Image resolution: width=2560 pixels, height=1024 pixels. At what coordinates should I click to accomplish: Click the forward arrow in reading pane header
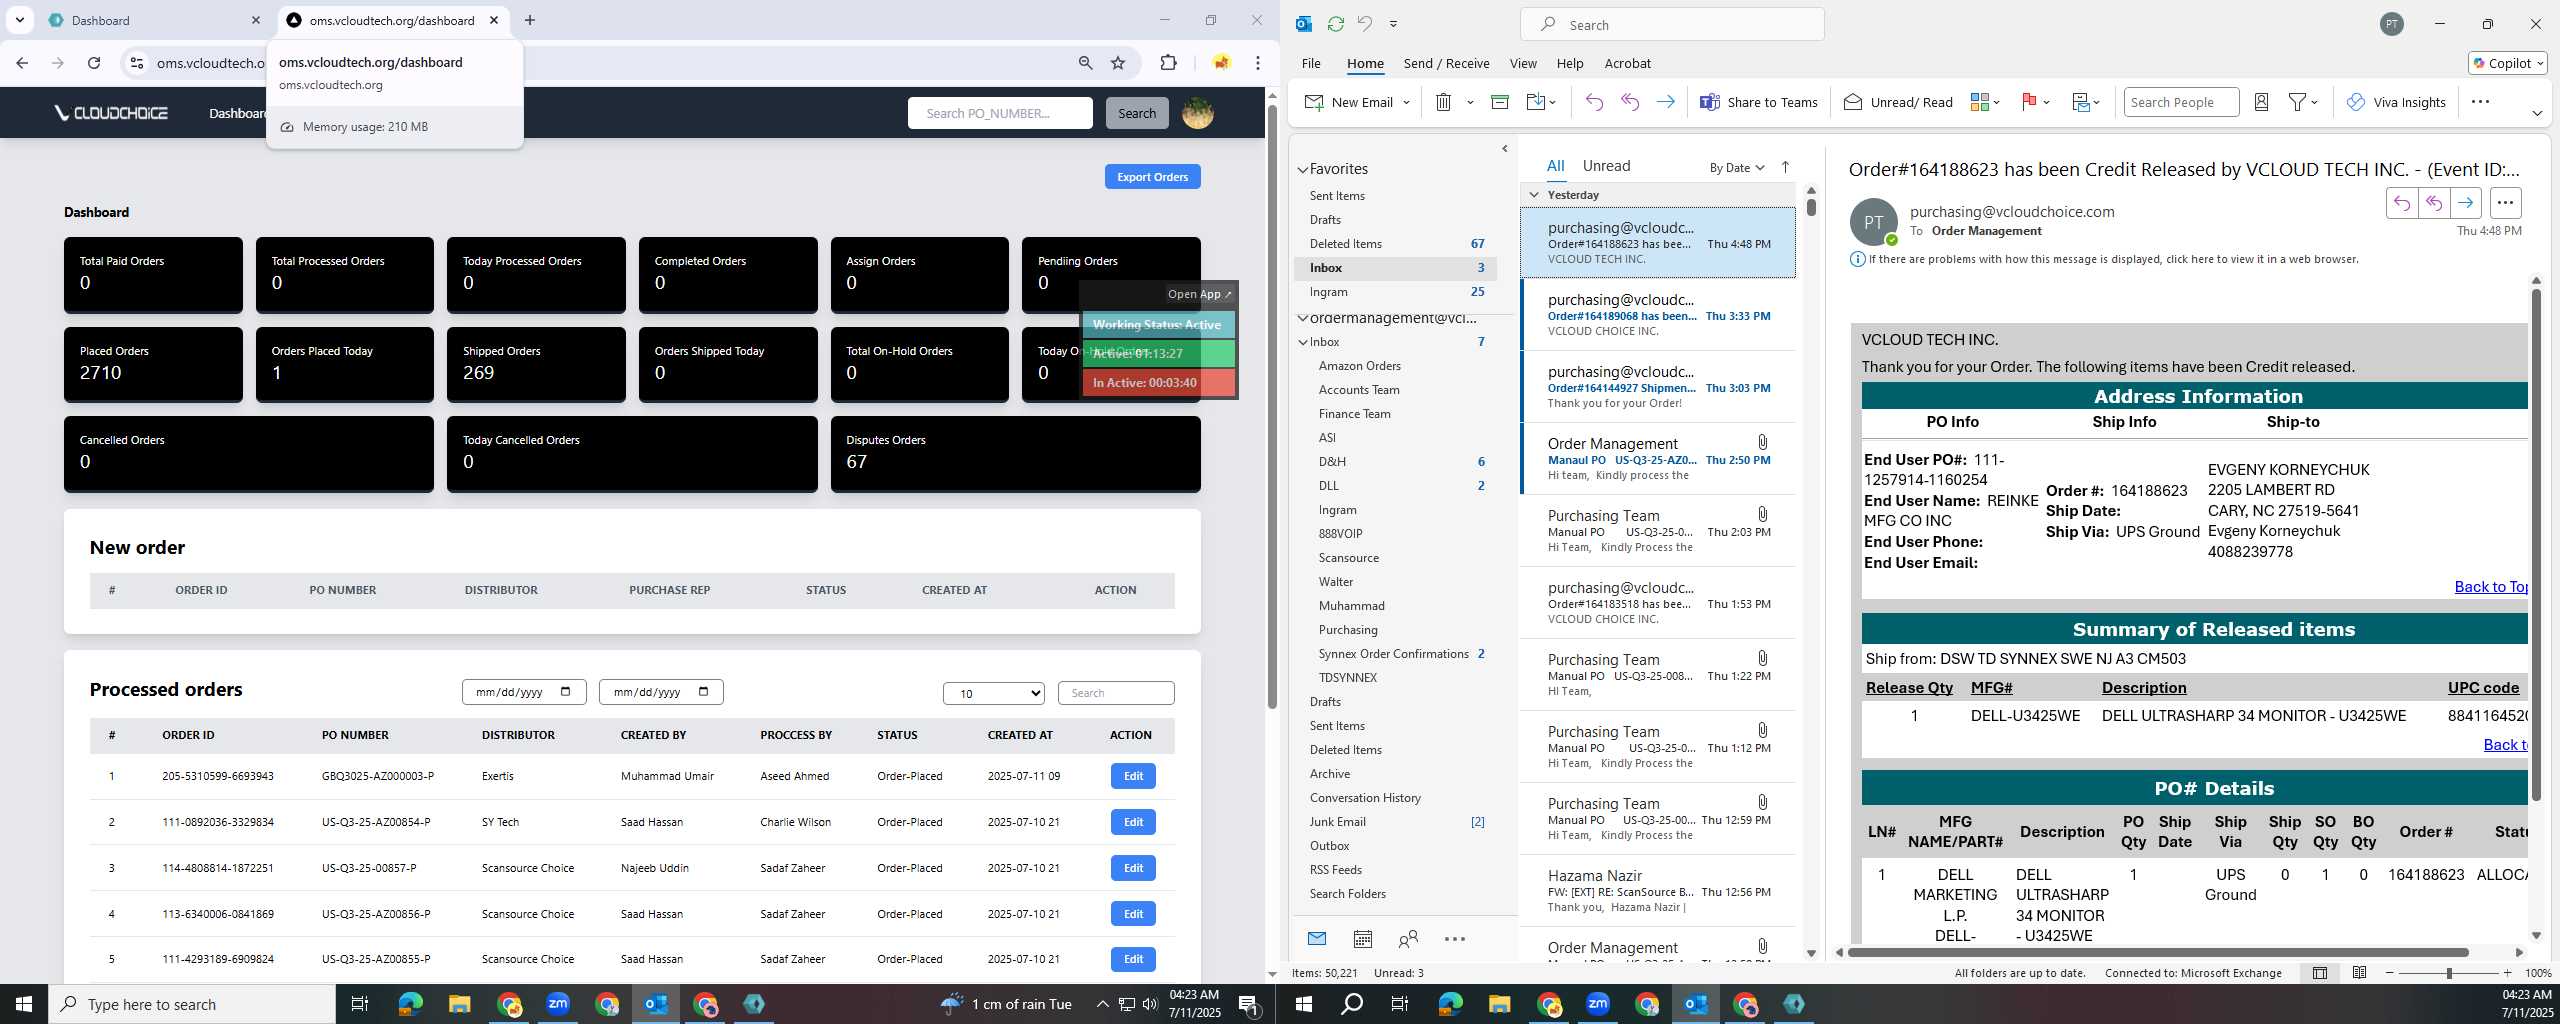pyautogui.click(x=2466, y=203)
